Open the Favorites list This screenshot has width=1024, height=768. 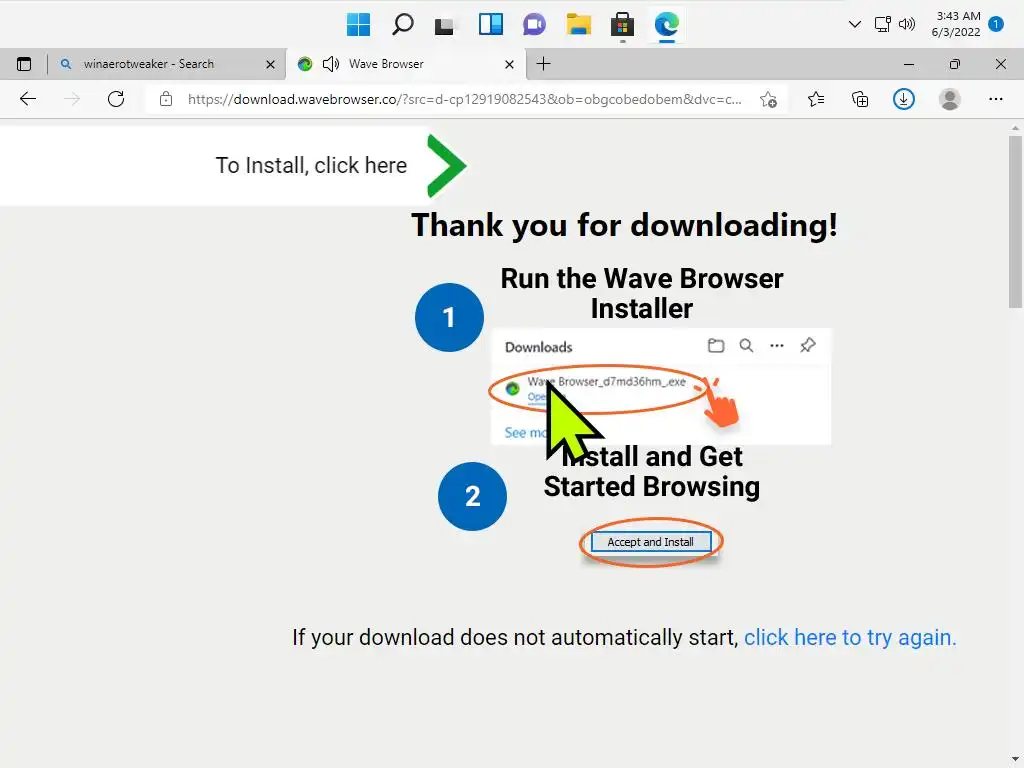tap(816, 99)
